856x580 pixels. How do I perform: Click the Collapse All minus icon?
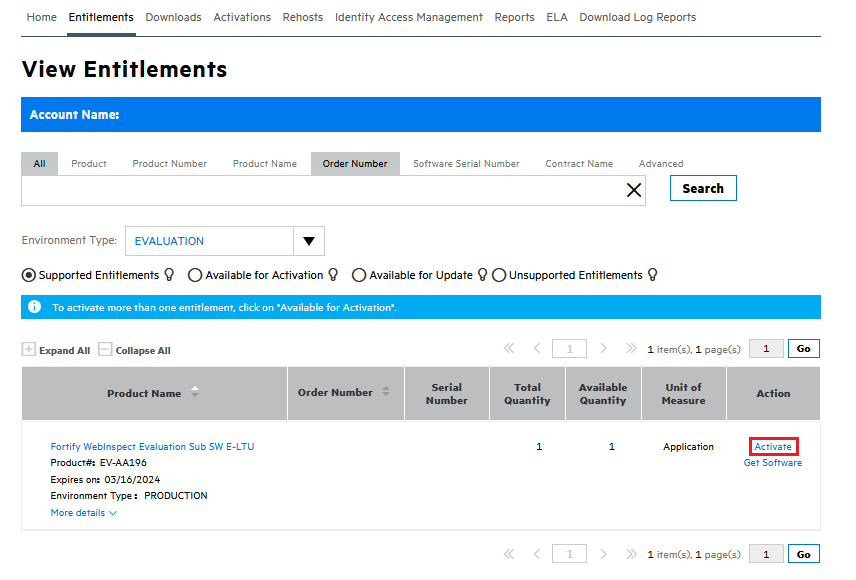pos(105,350)
